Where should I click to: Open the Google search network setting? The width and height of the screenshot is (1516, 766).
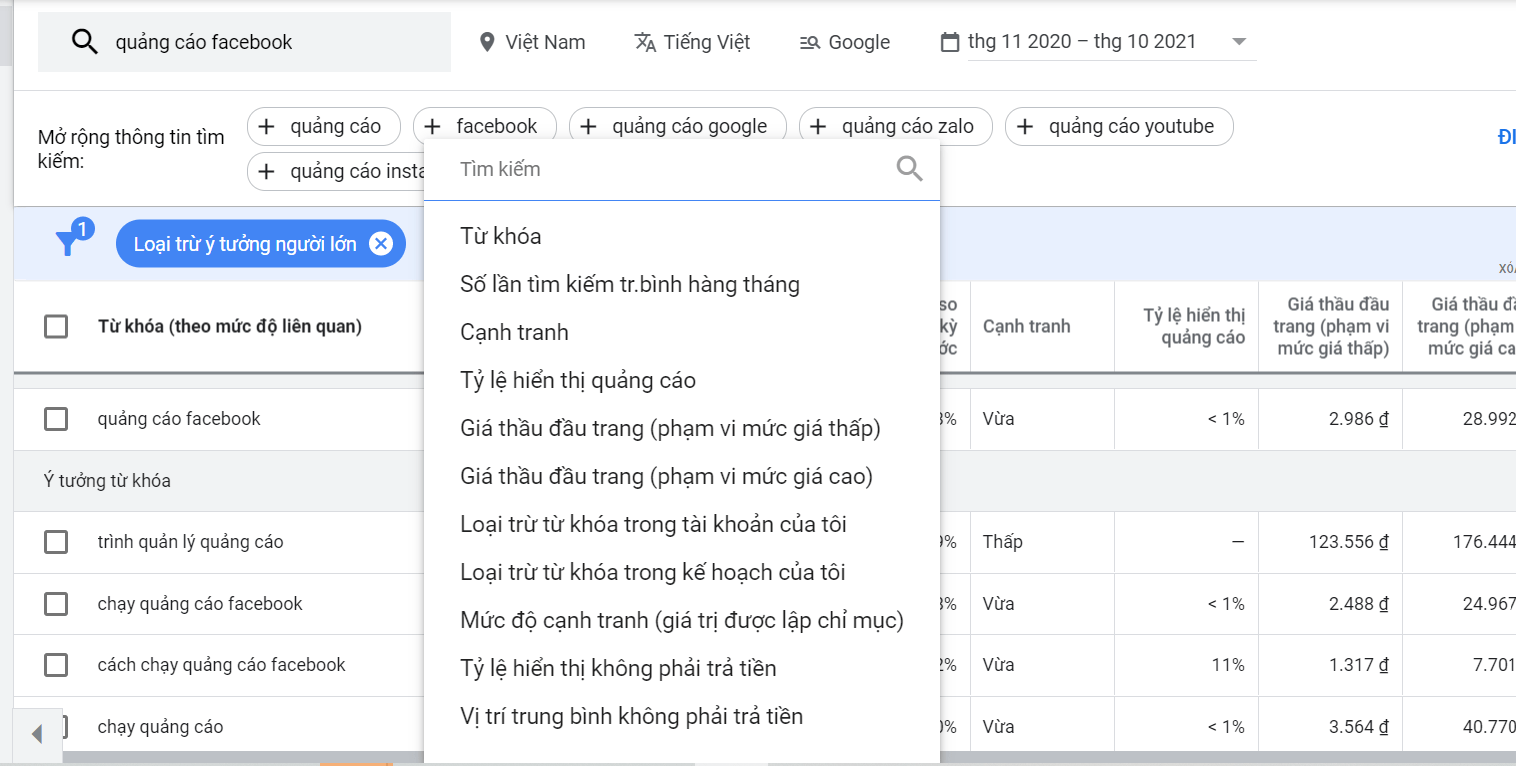[x=845, y=42]
